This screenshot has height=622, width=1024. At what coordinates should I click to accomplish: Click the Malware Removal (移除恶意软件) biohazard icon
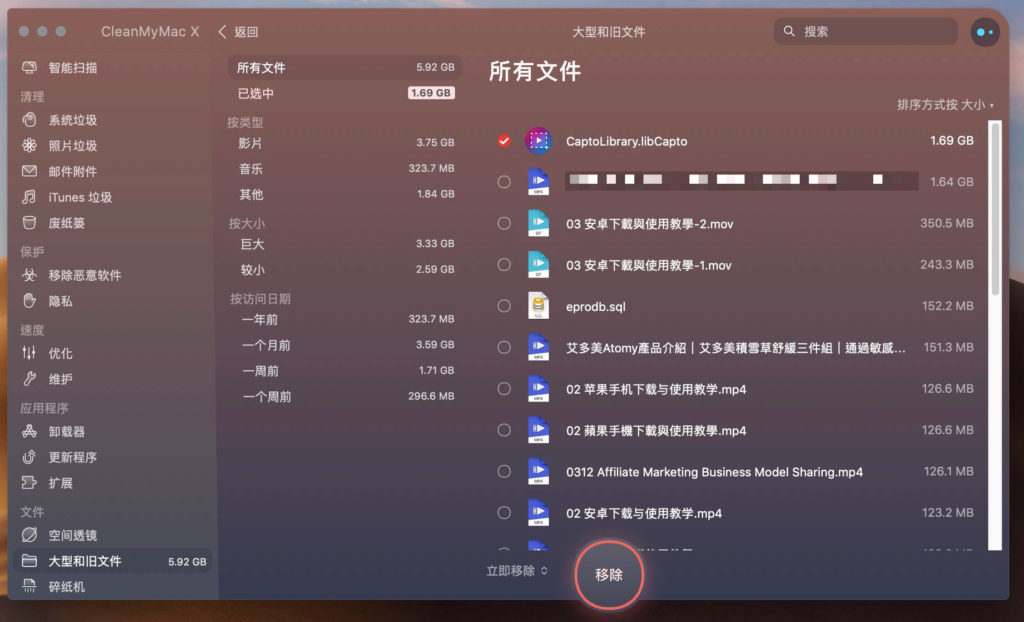[29, 275]
